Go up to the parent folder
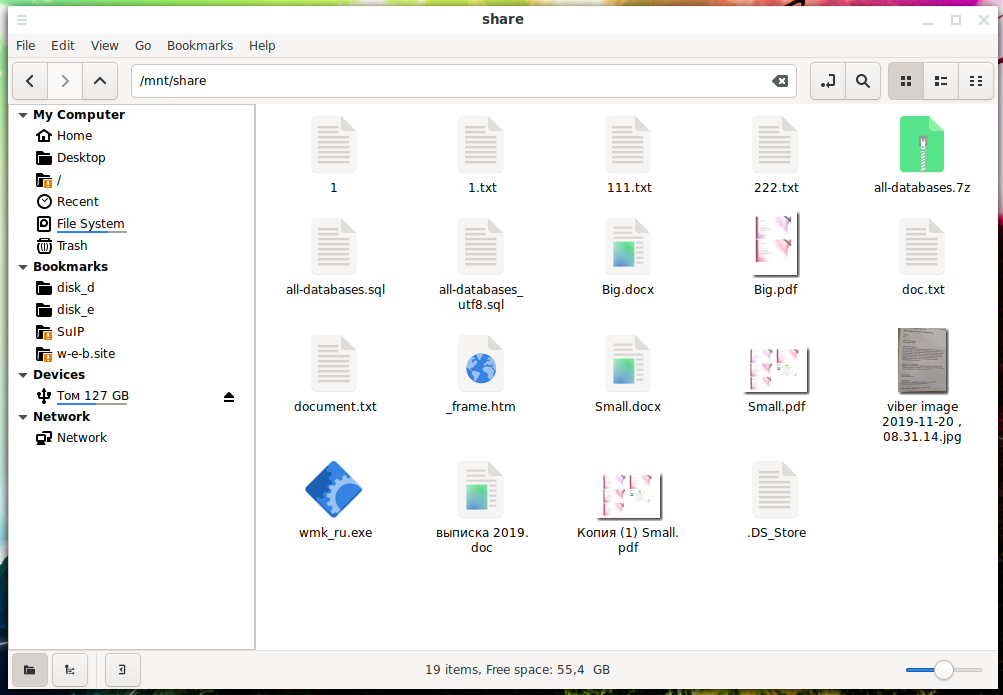This screenshot has width=1003, height=695. point(98,81)
